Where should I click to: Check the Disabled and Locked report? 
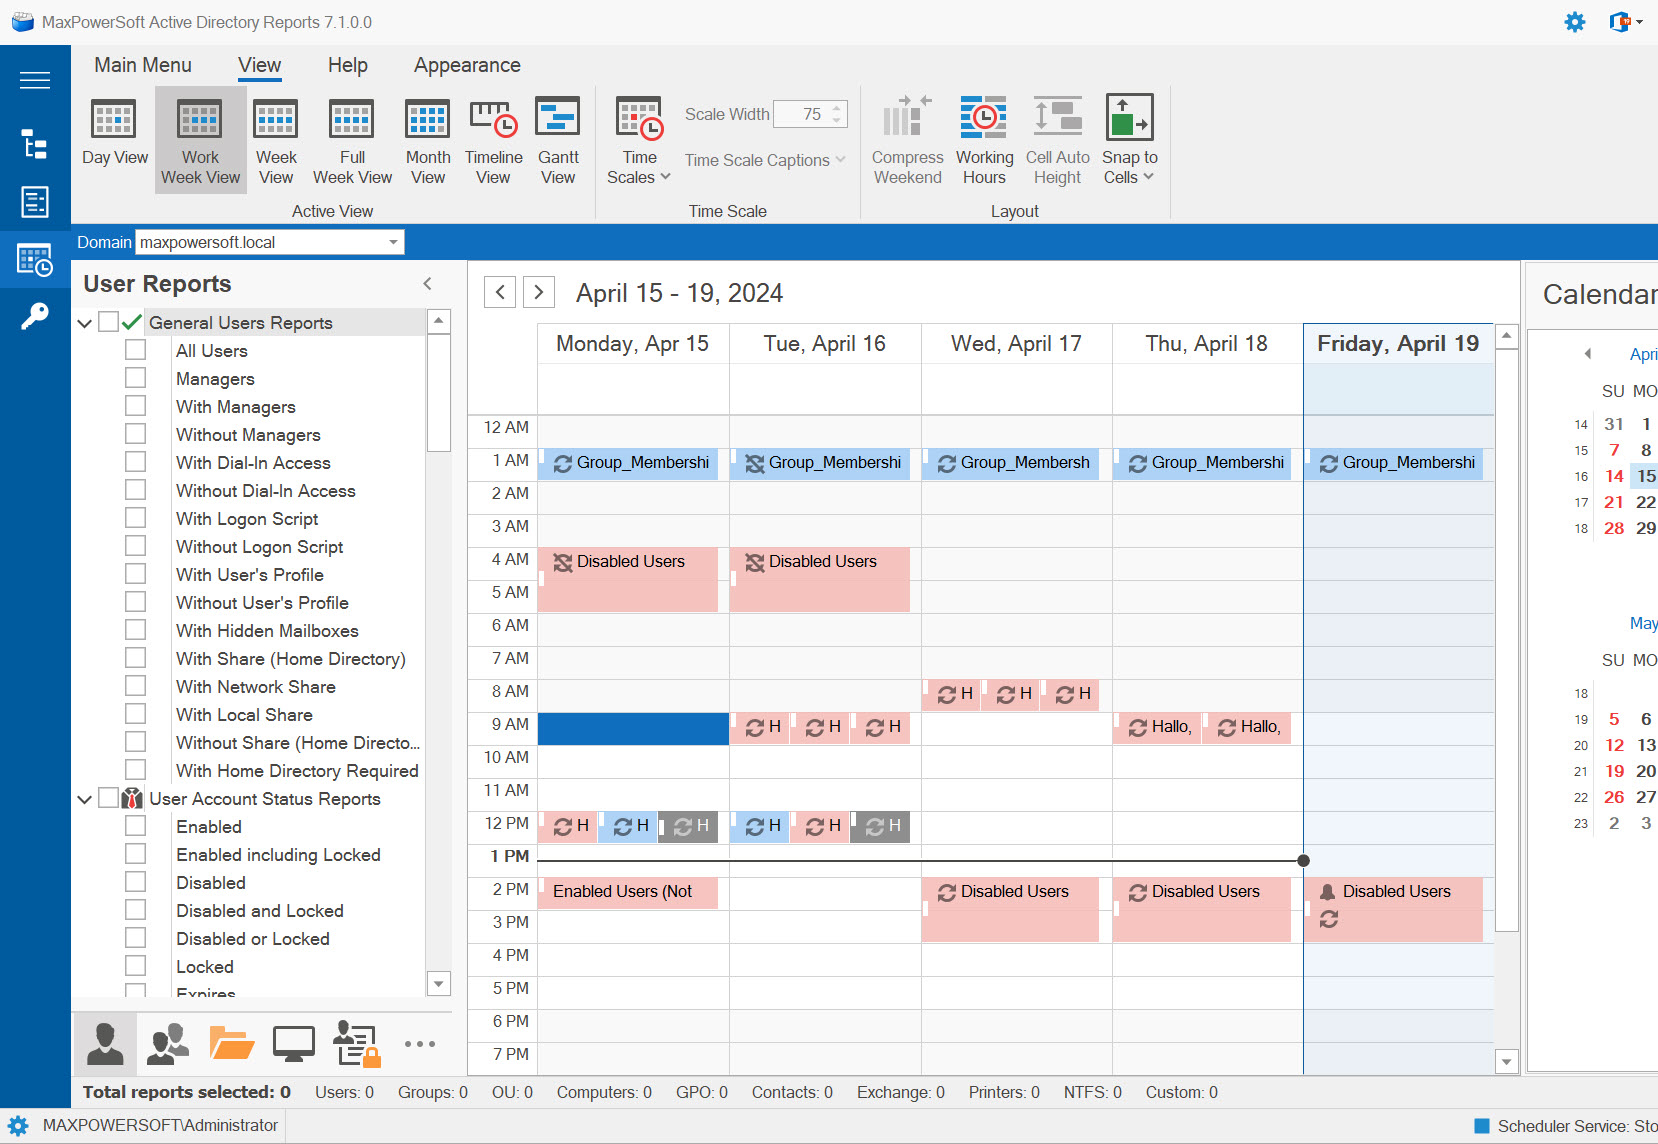pyautogui.click(x=136, y=910)
